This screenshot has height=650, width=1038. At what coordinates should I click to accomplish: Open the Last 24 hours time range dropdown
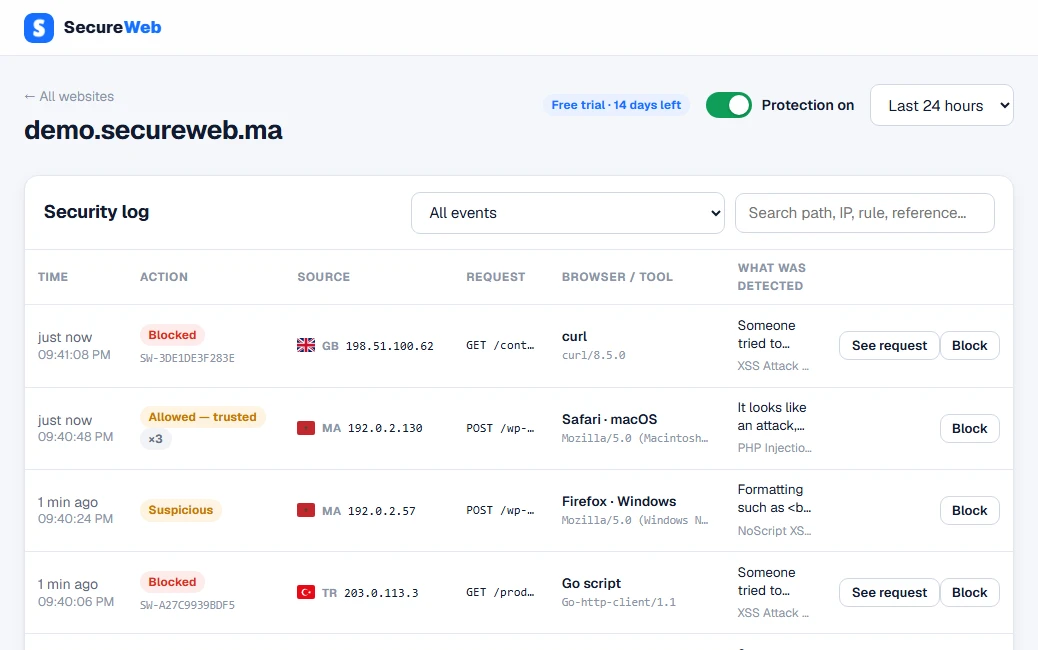pyautogui.click(x=941, y=105)
